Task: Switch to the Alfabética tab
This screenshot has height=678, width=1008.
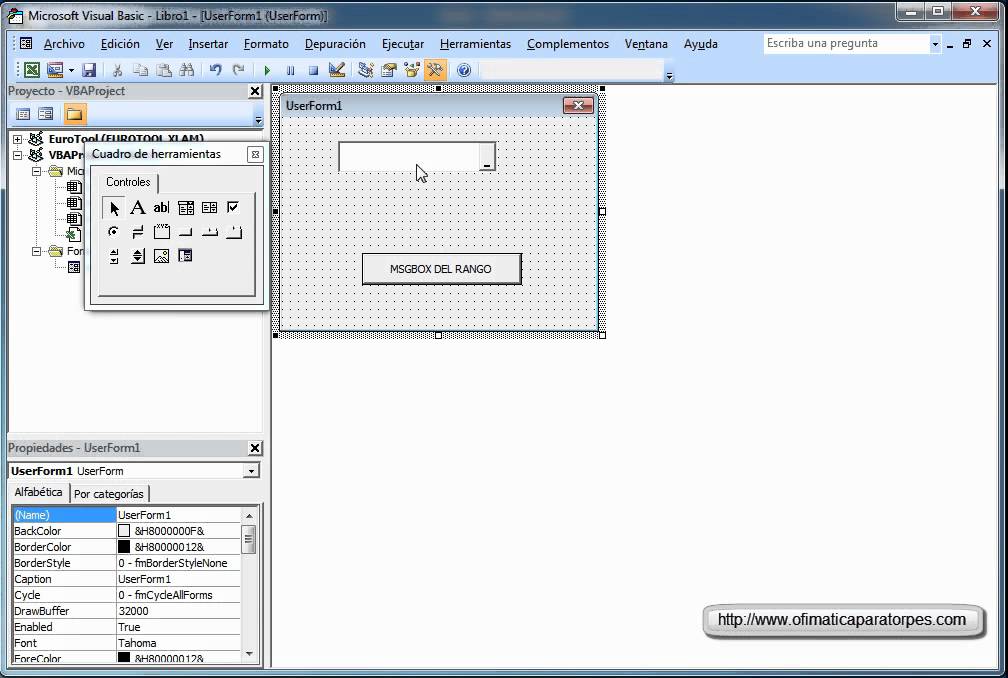Action: [x=39, y=492]
